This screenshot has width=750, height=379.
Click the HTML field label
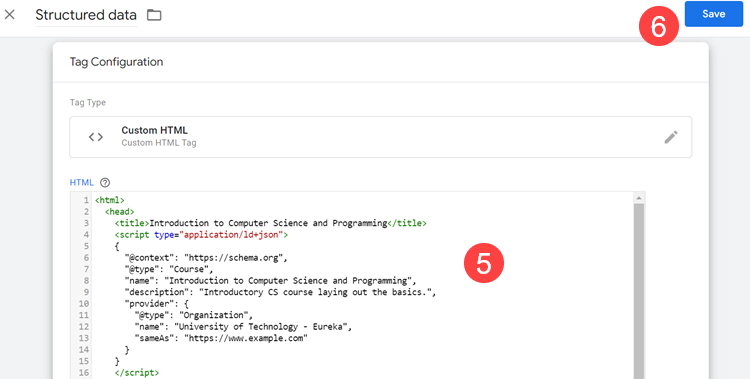(x=82, y=182)
